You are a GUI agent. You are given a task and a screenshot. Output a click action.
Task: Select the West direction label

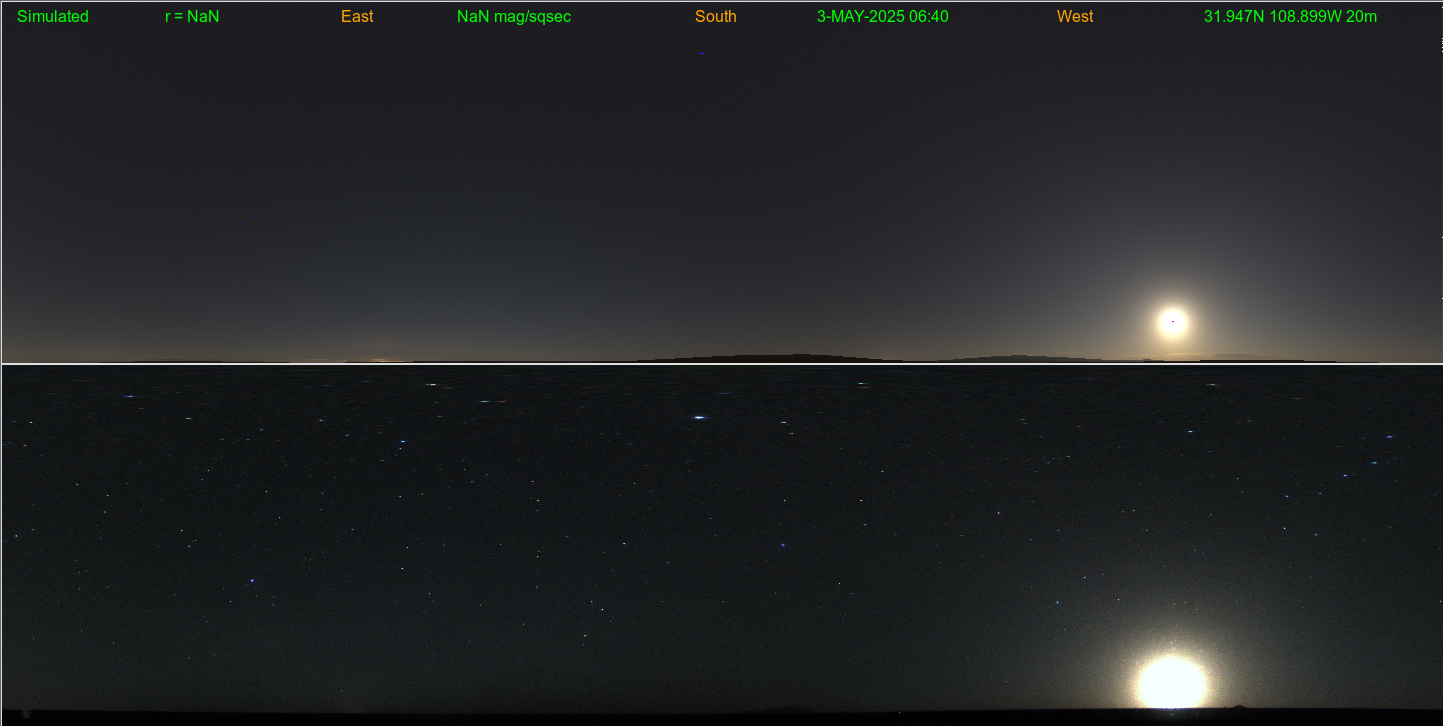pos(1075,17)
